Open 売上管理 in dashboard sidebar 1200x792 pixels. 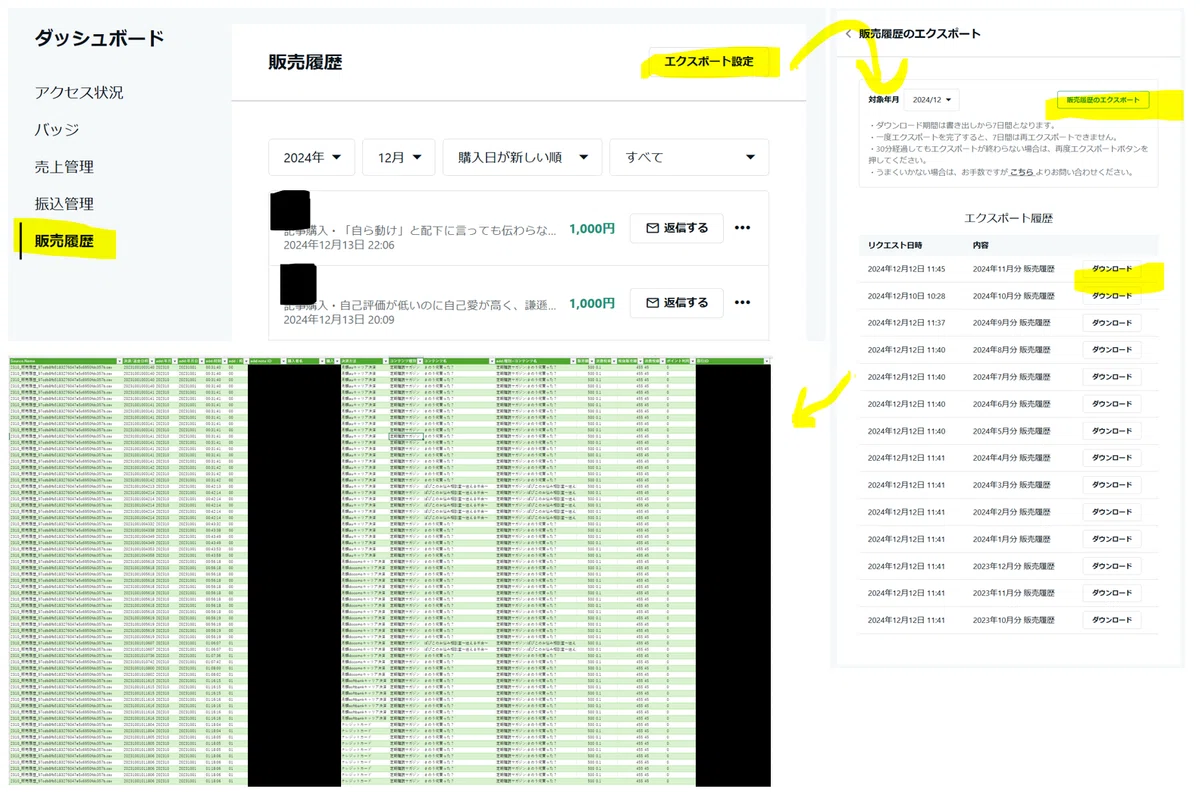coord(64,166)
